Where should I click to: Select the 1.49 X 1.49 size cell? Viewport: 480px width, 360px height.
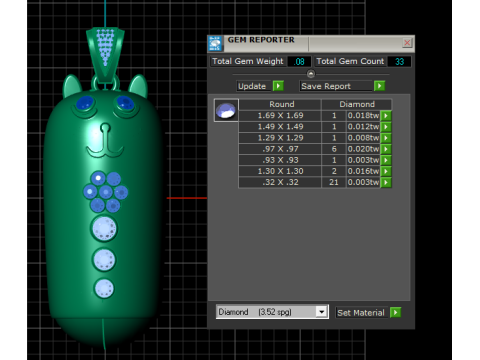point(280,127)
